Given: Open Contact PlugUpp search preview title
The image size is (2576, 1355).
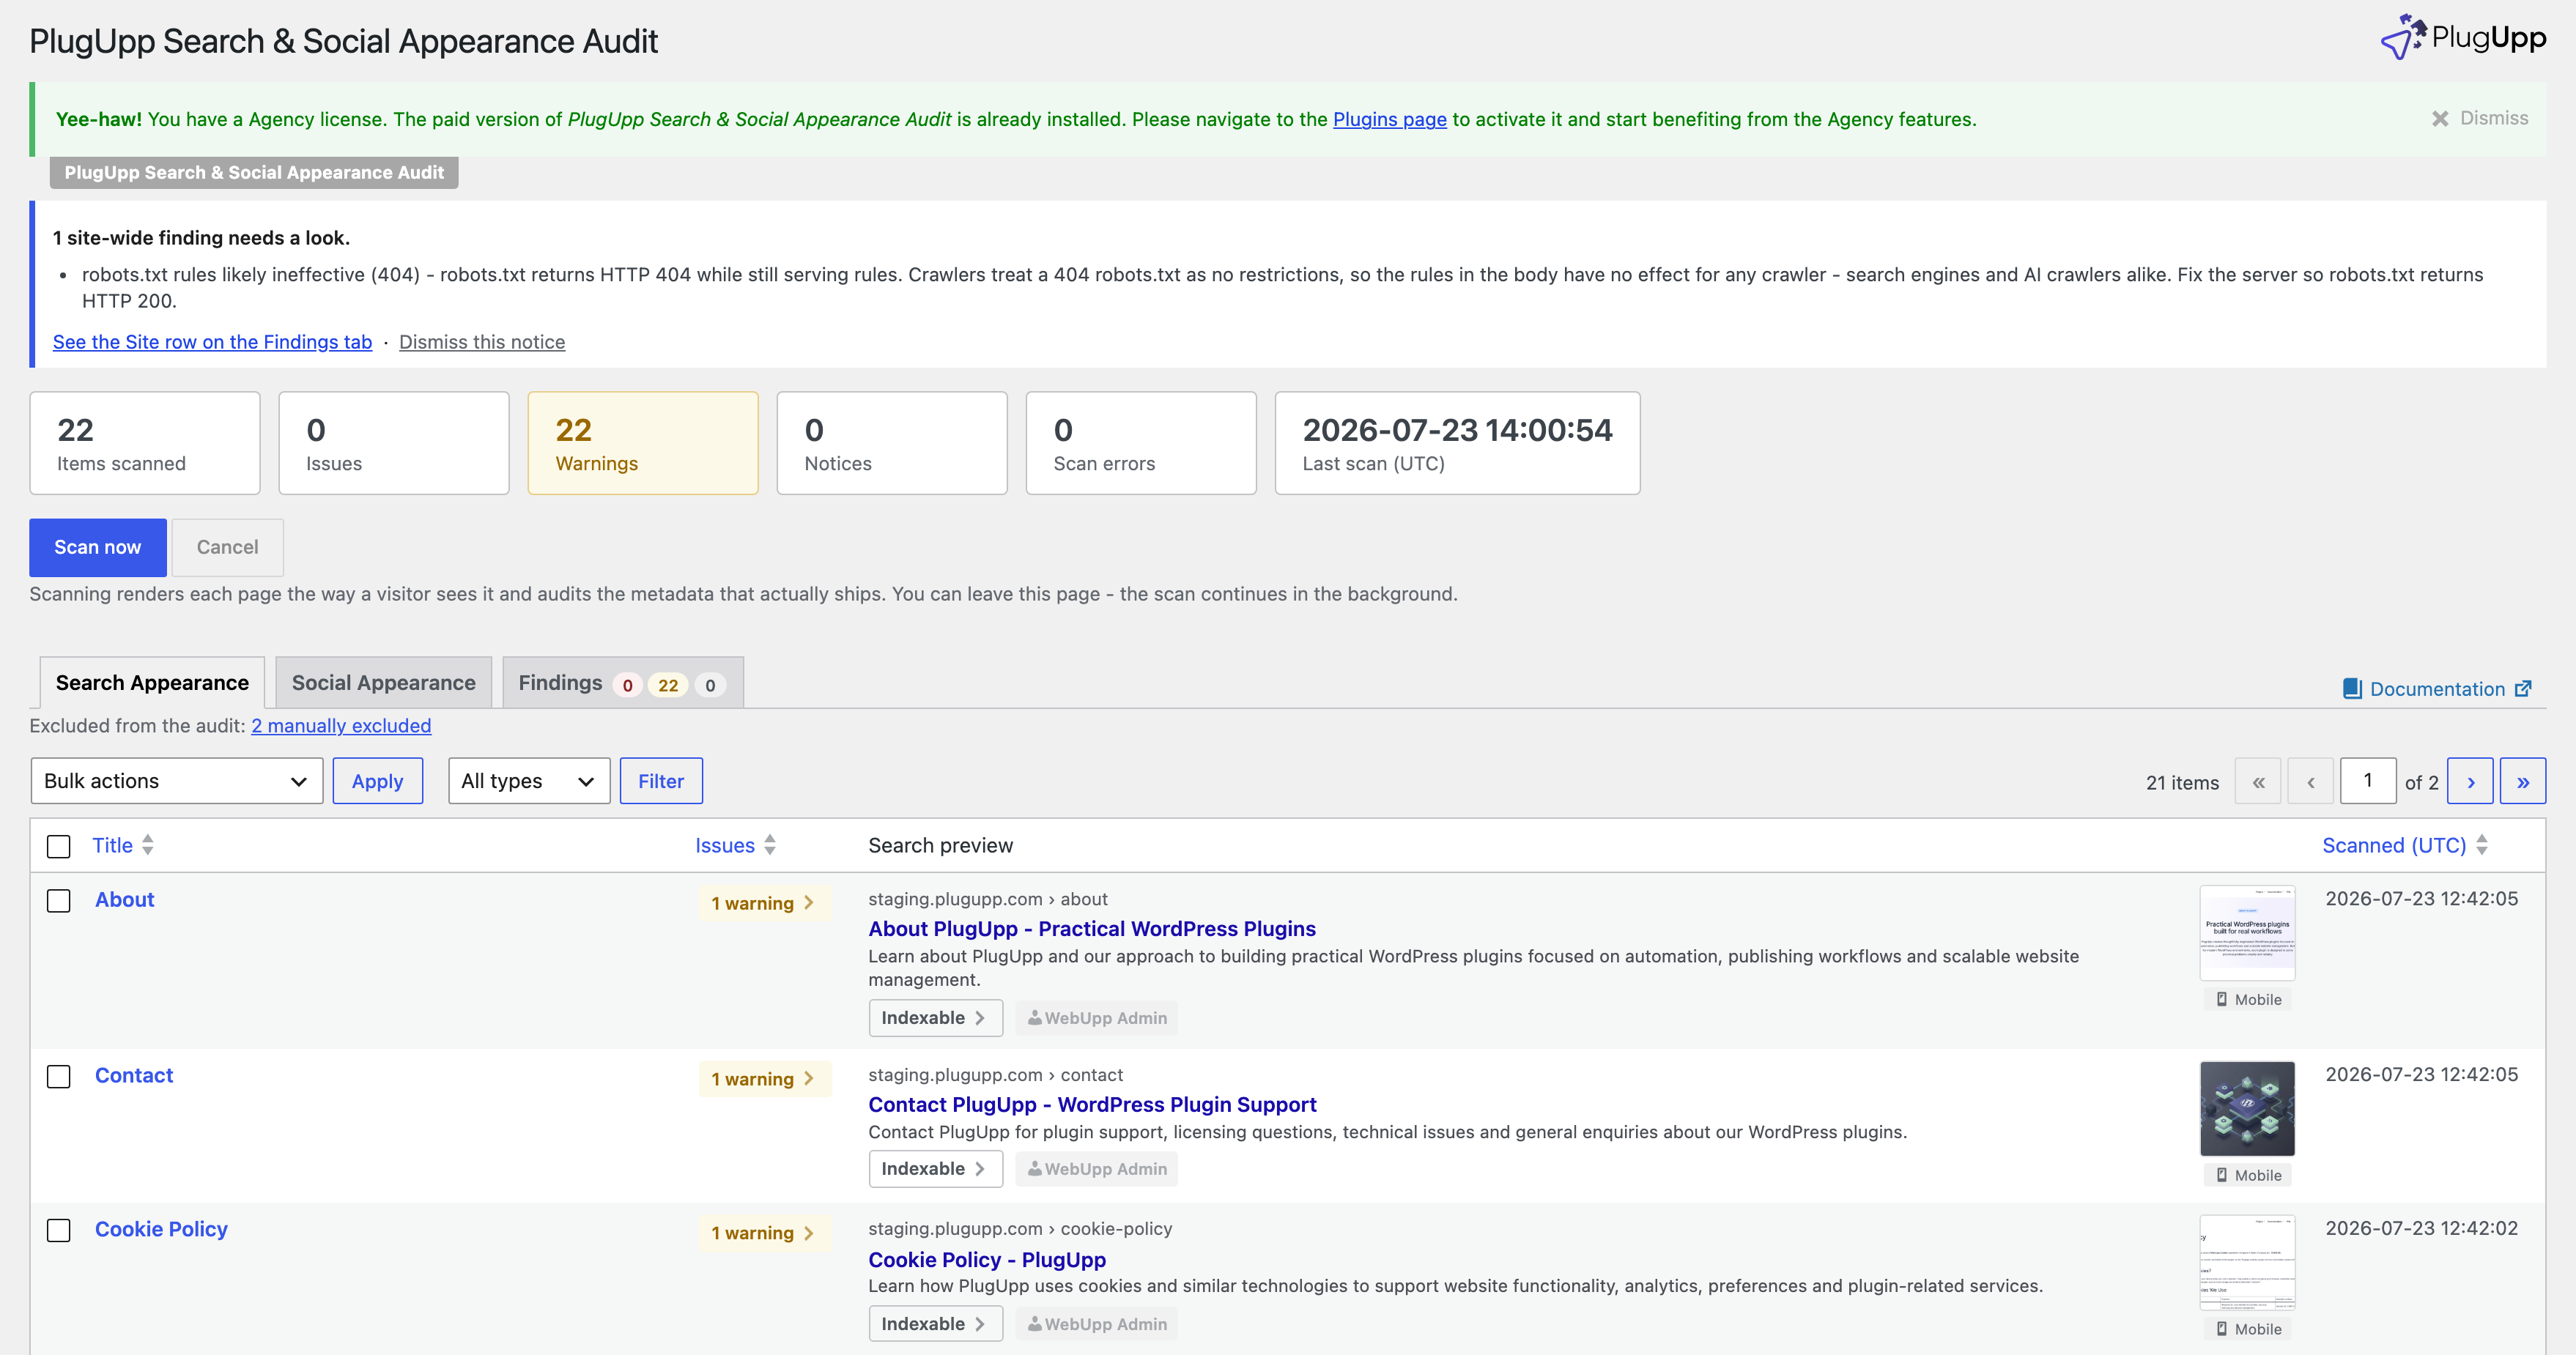Looking at the screenshot, I should (x=1092, y=1105).
